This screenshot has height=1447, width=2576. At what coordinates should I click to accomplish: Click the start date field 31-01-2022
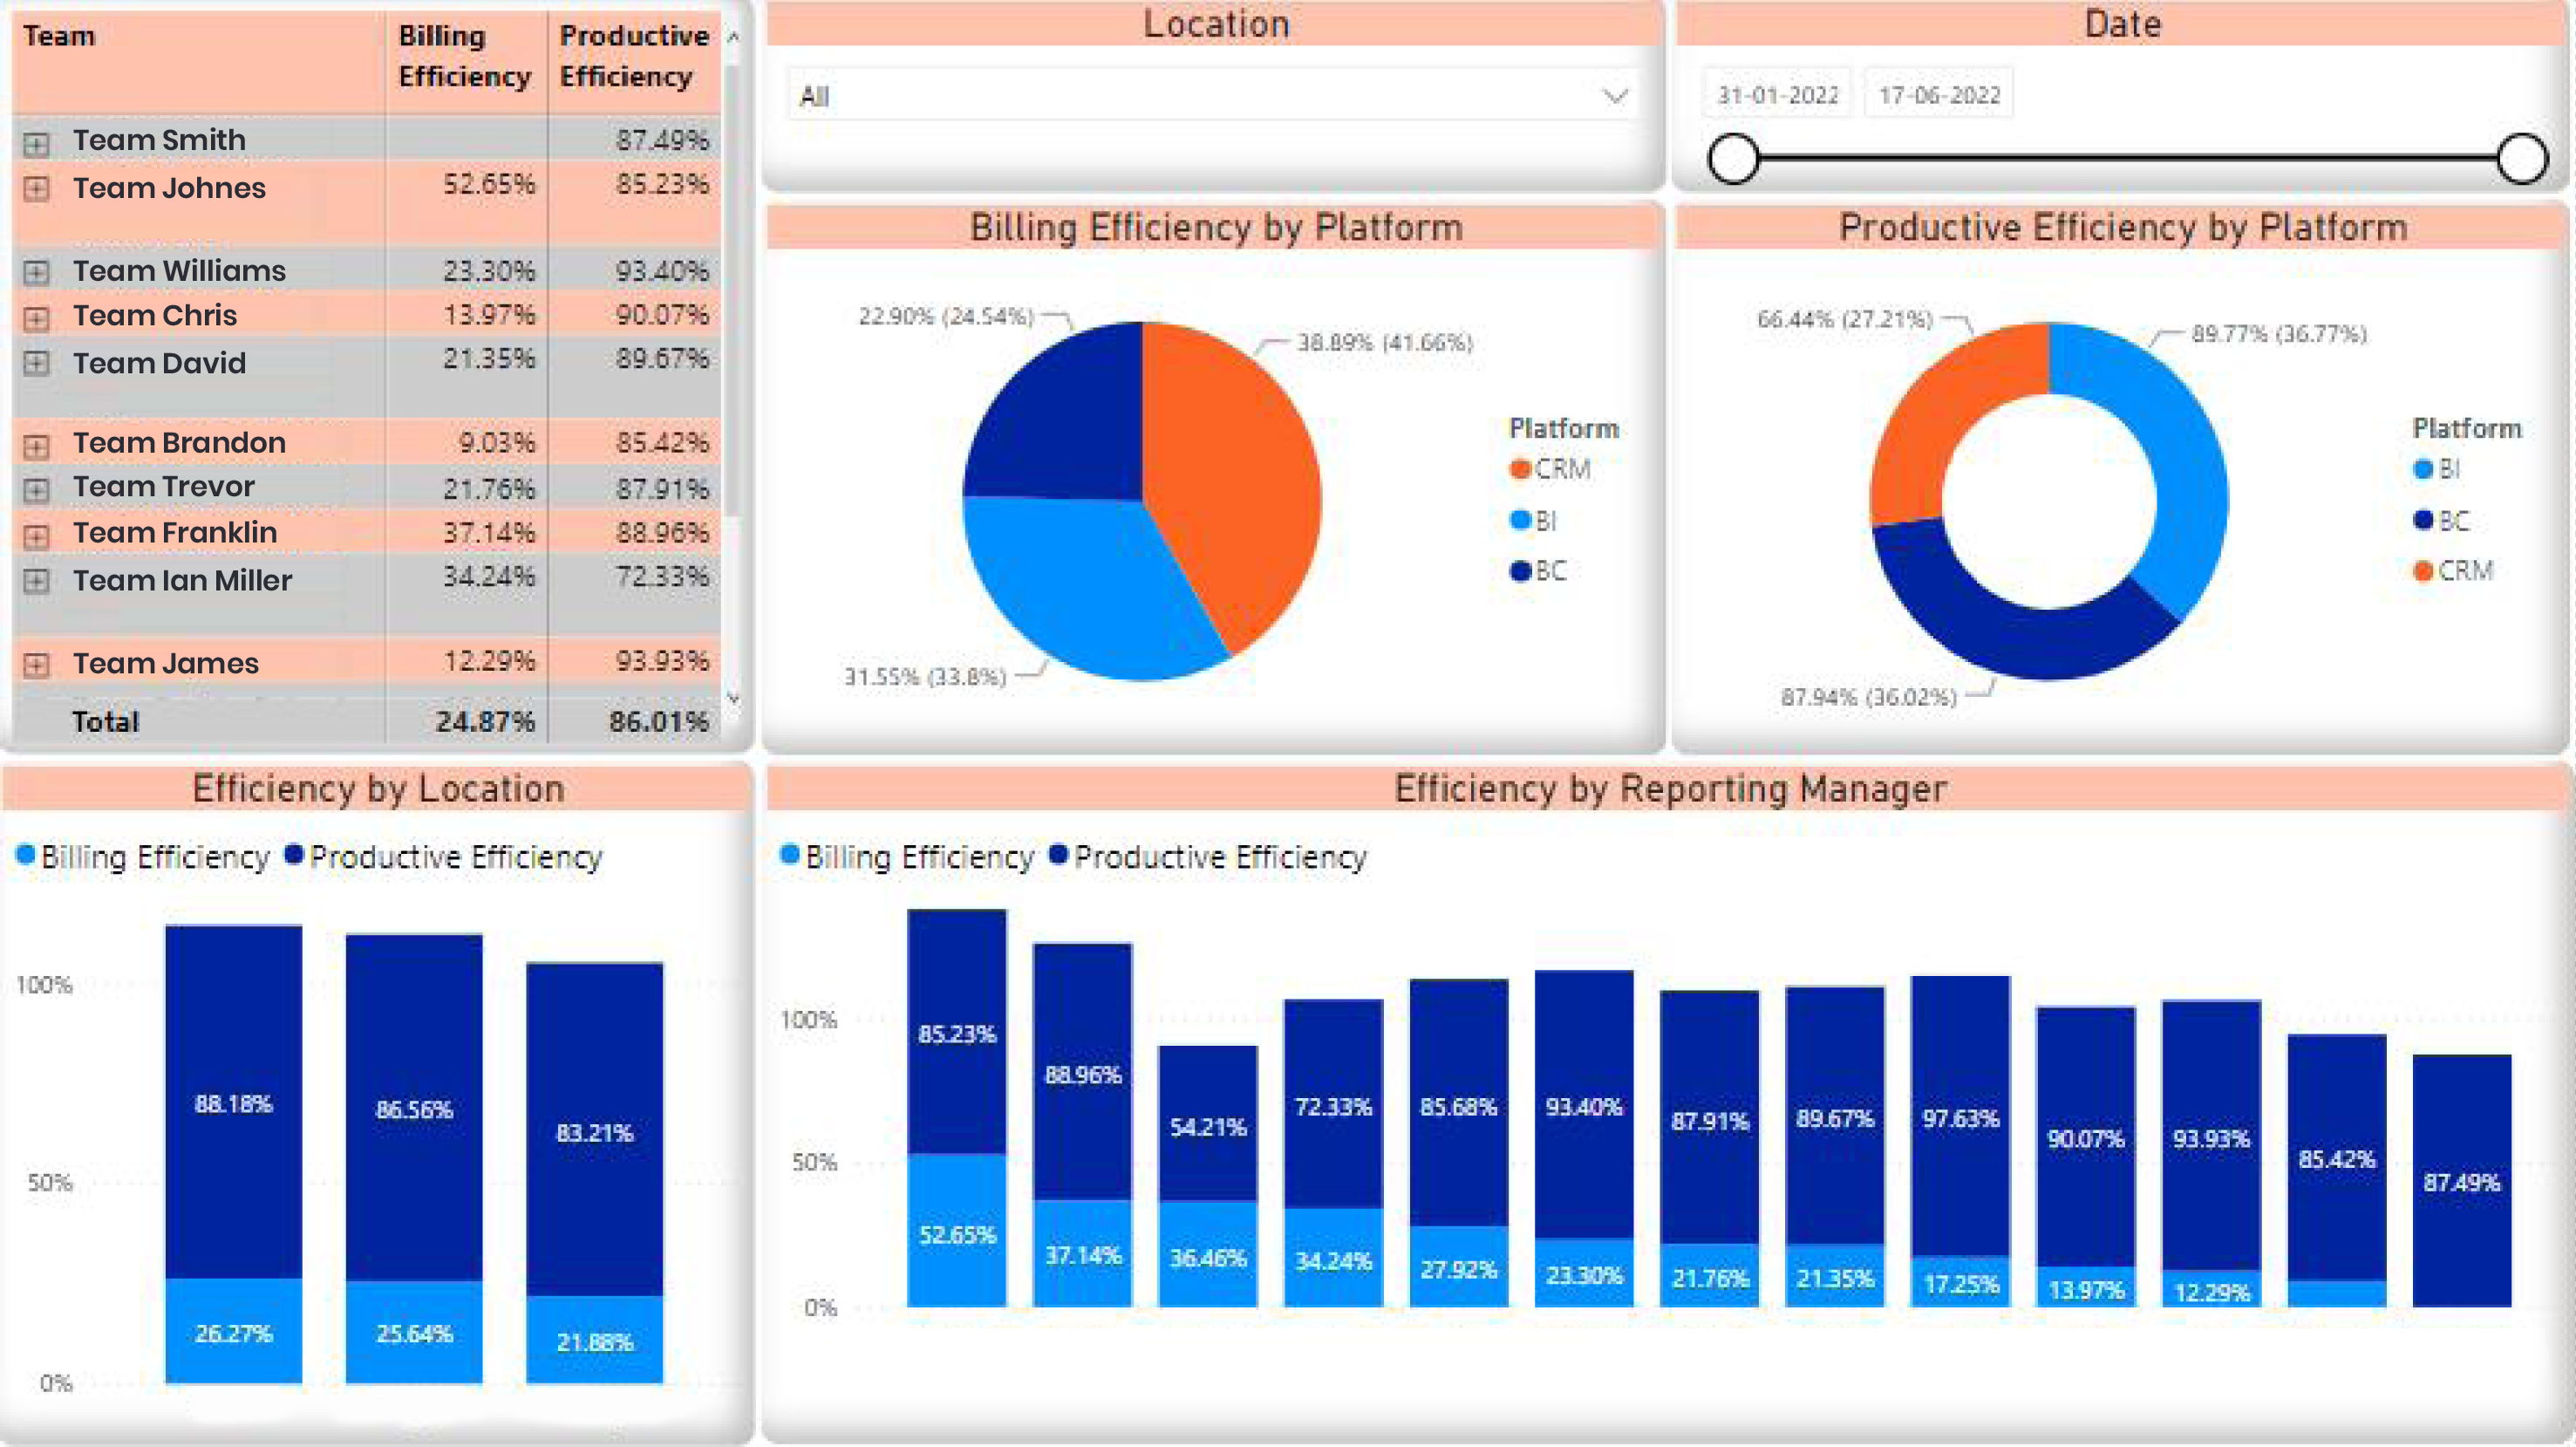(x=1778, y=95)
